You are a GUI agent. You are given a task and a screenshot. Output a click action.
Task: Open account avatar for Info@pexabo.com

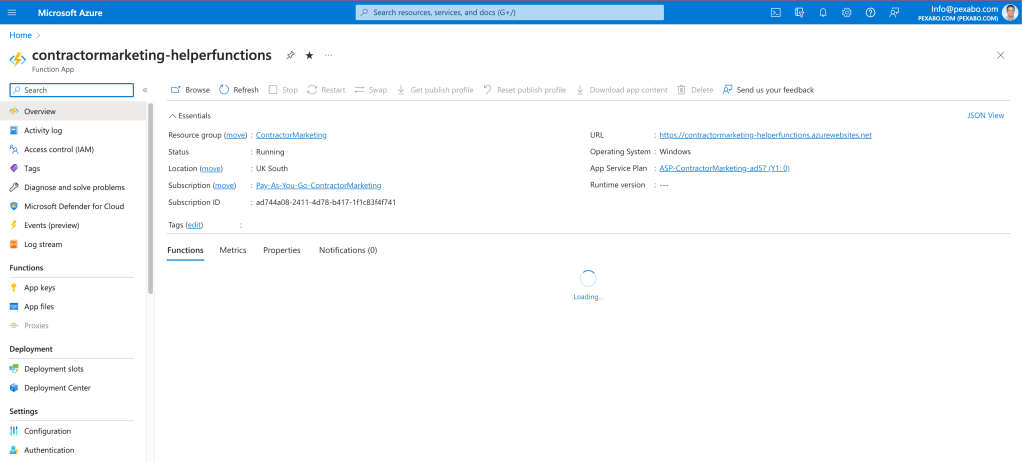pyautogui.click(x=1009, y=12)
